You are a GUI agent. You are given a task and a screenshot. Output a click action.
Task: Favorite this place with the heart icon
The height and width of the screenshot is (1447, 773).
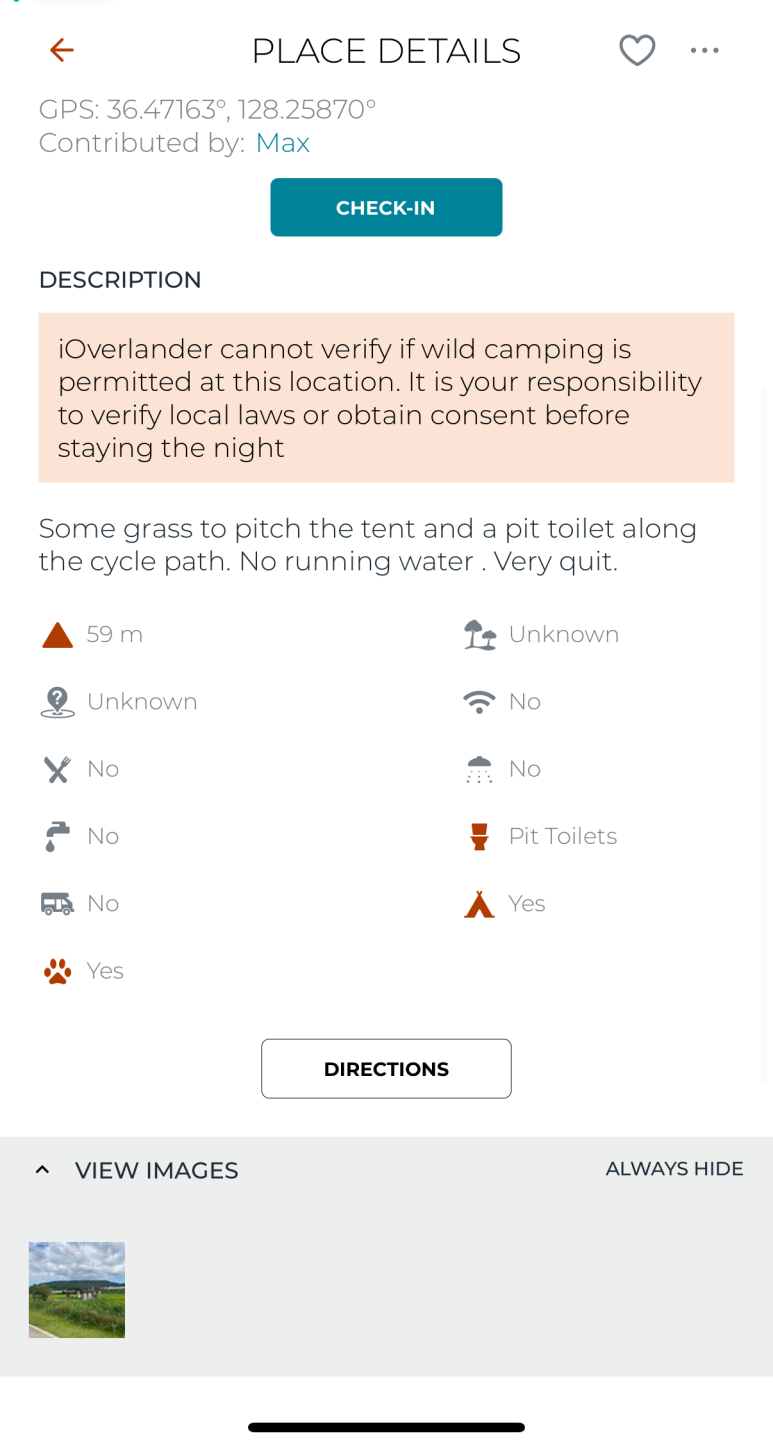click(637, 50)
